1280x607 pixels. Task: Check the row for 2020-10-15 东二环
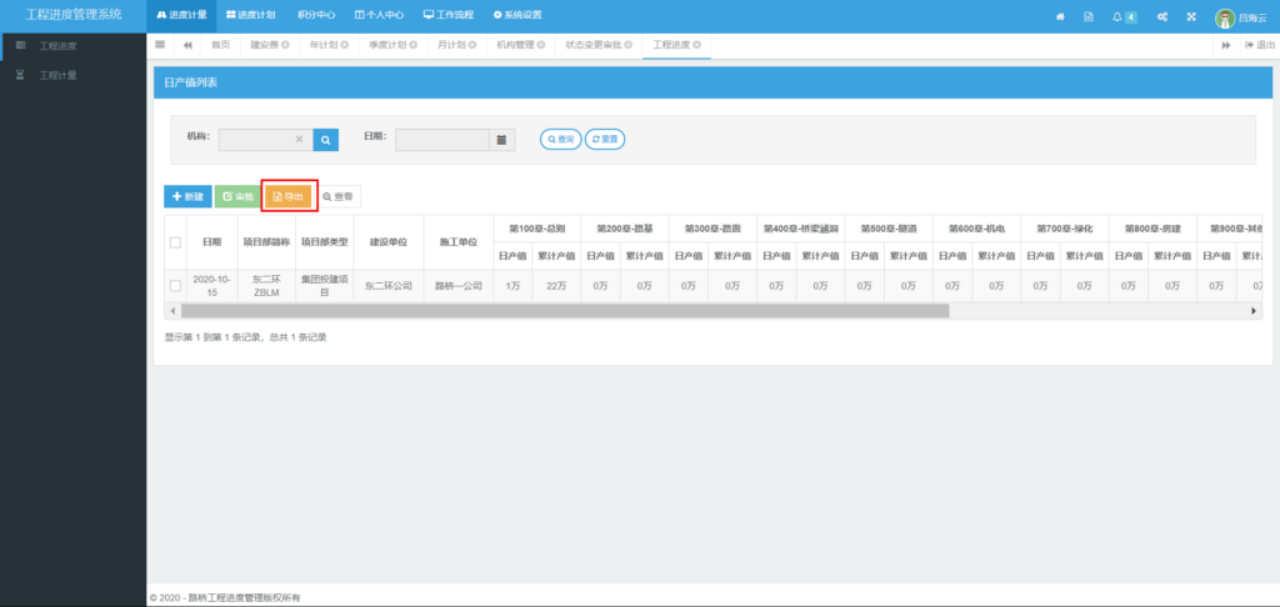click(176, 286)
